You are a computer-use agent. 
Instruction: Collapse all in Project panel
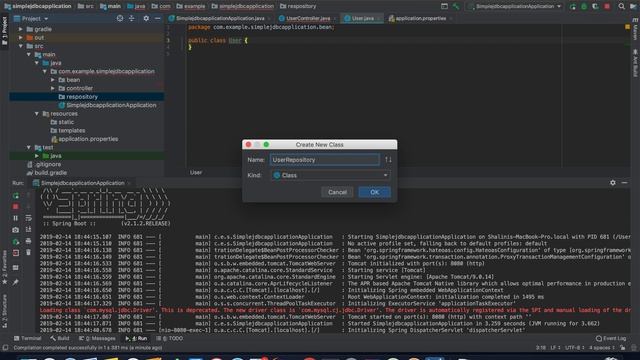(131, 18)
